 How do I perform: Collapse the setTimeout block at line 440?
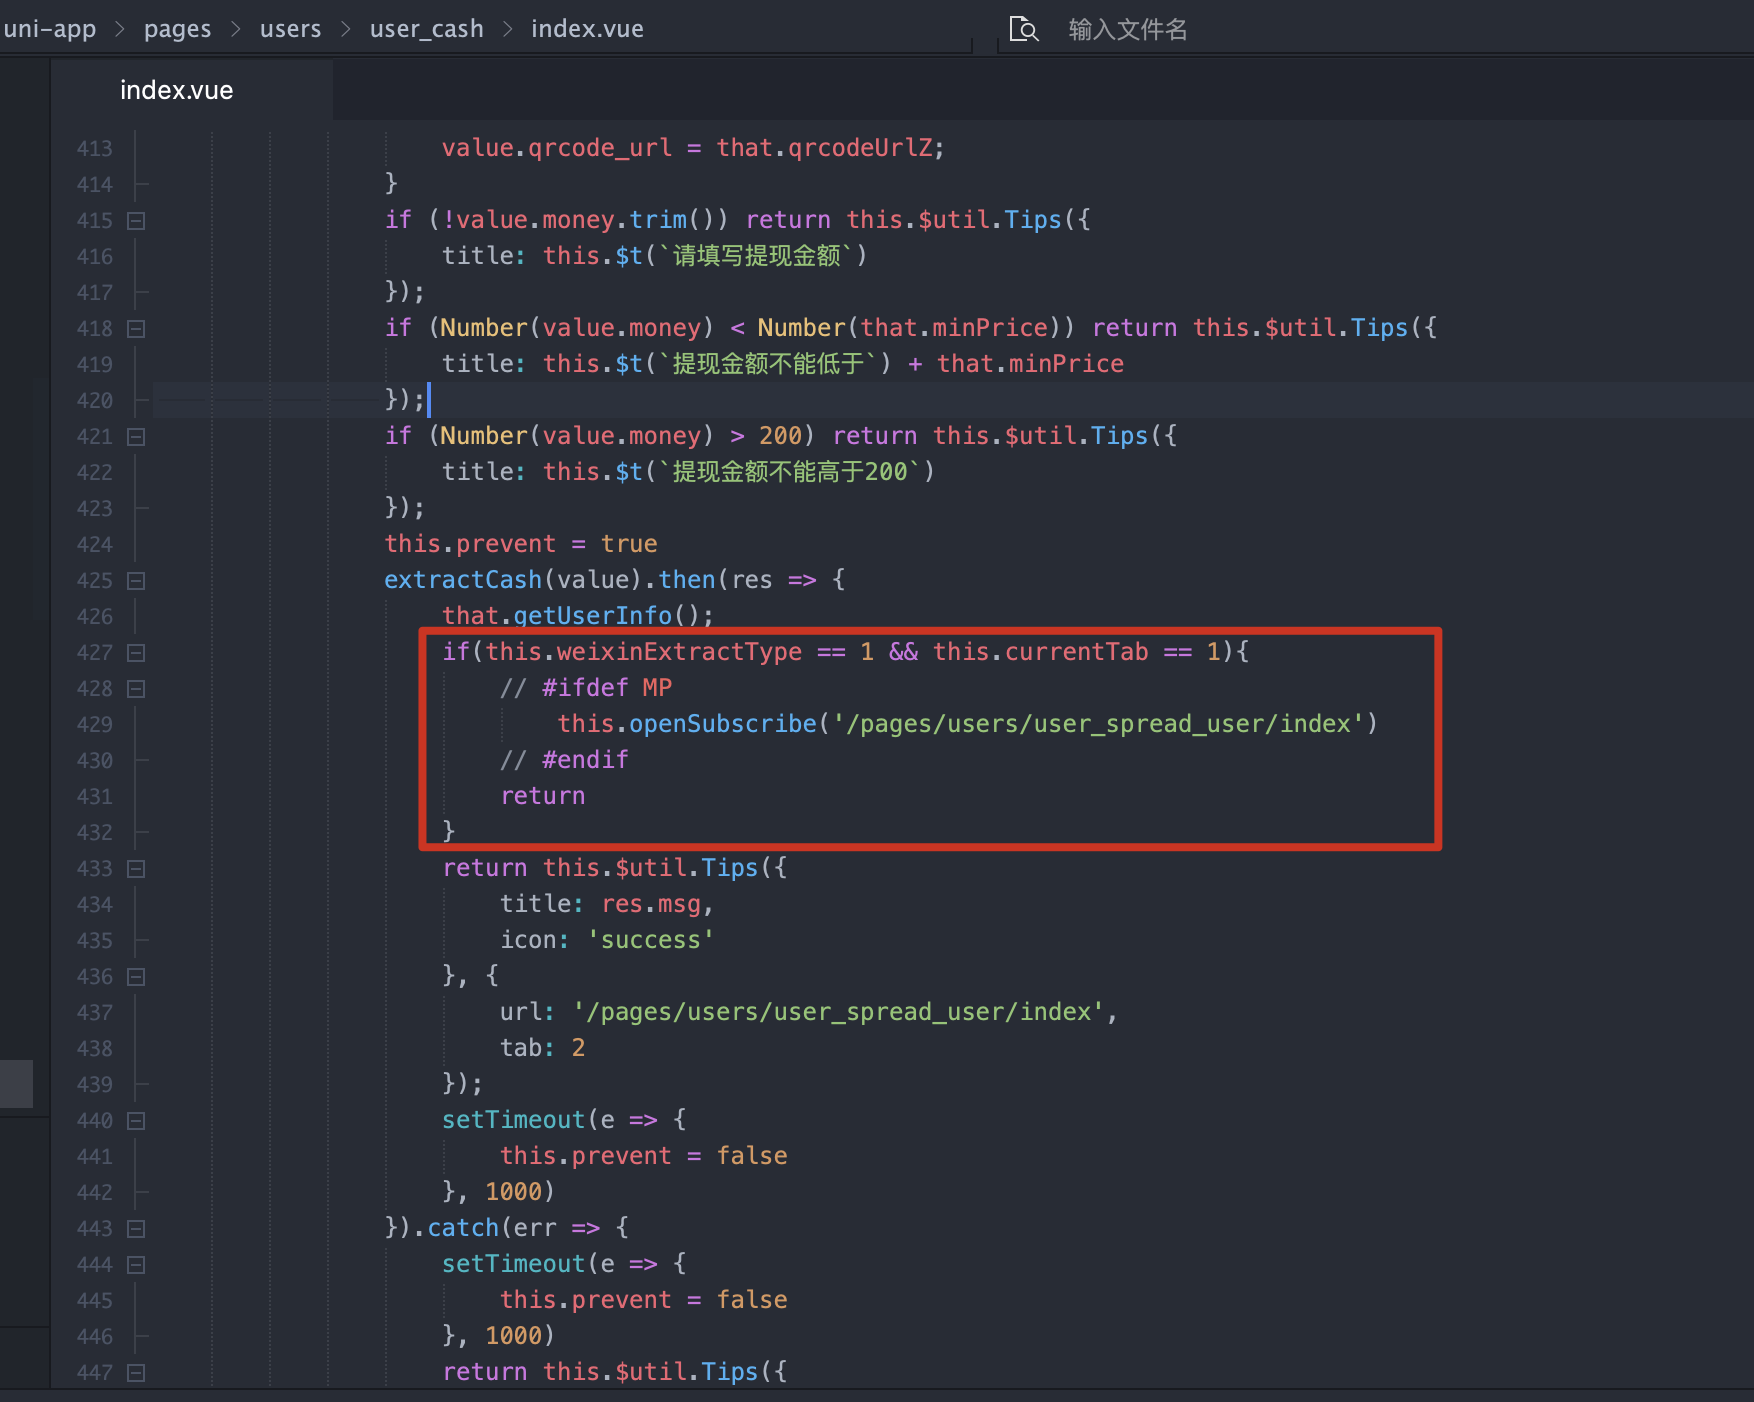click(137, 1121)
